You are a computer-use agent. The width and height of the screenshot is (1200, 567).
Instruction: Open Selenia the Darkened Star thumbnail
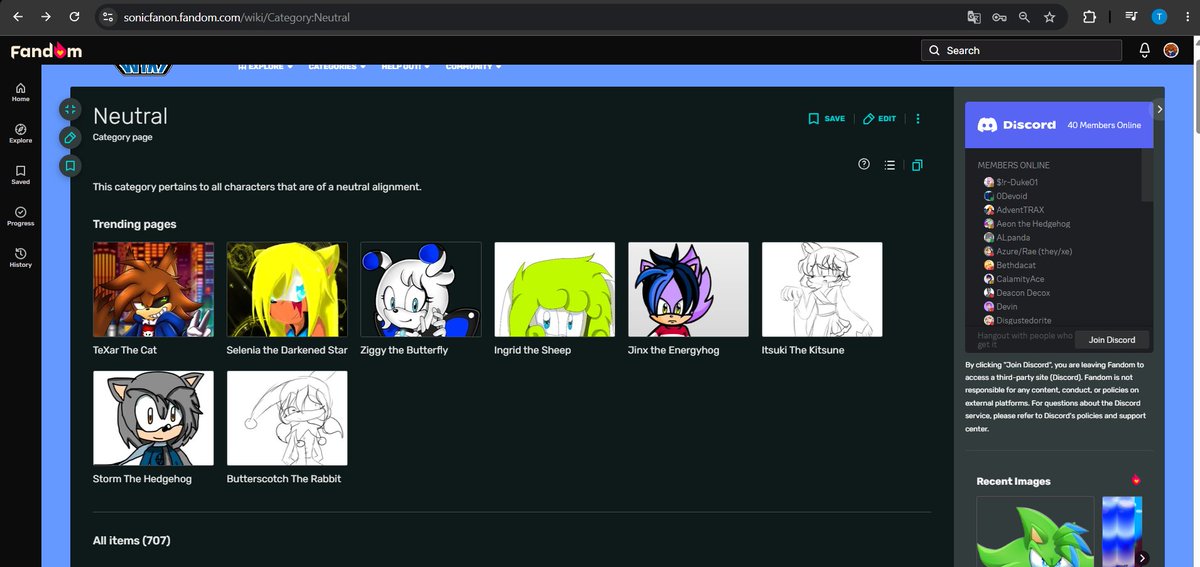coord(287,289)
